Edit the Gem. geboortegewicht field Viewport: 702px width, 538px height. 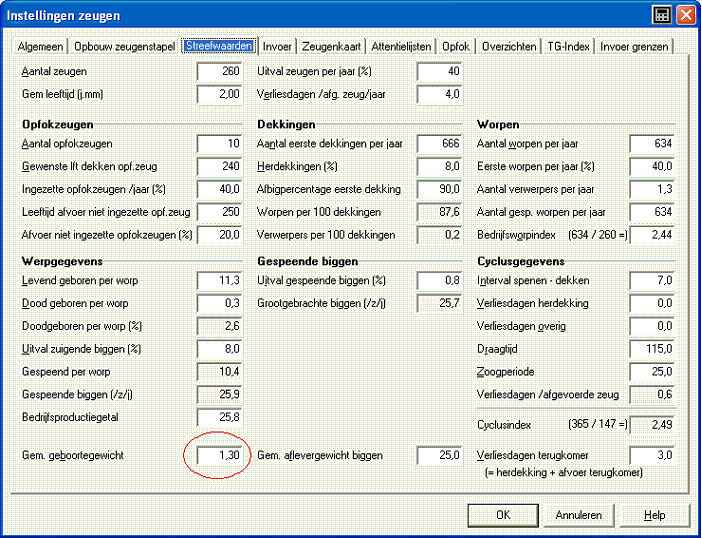pyautogui.click(x=220, y=456)
